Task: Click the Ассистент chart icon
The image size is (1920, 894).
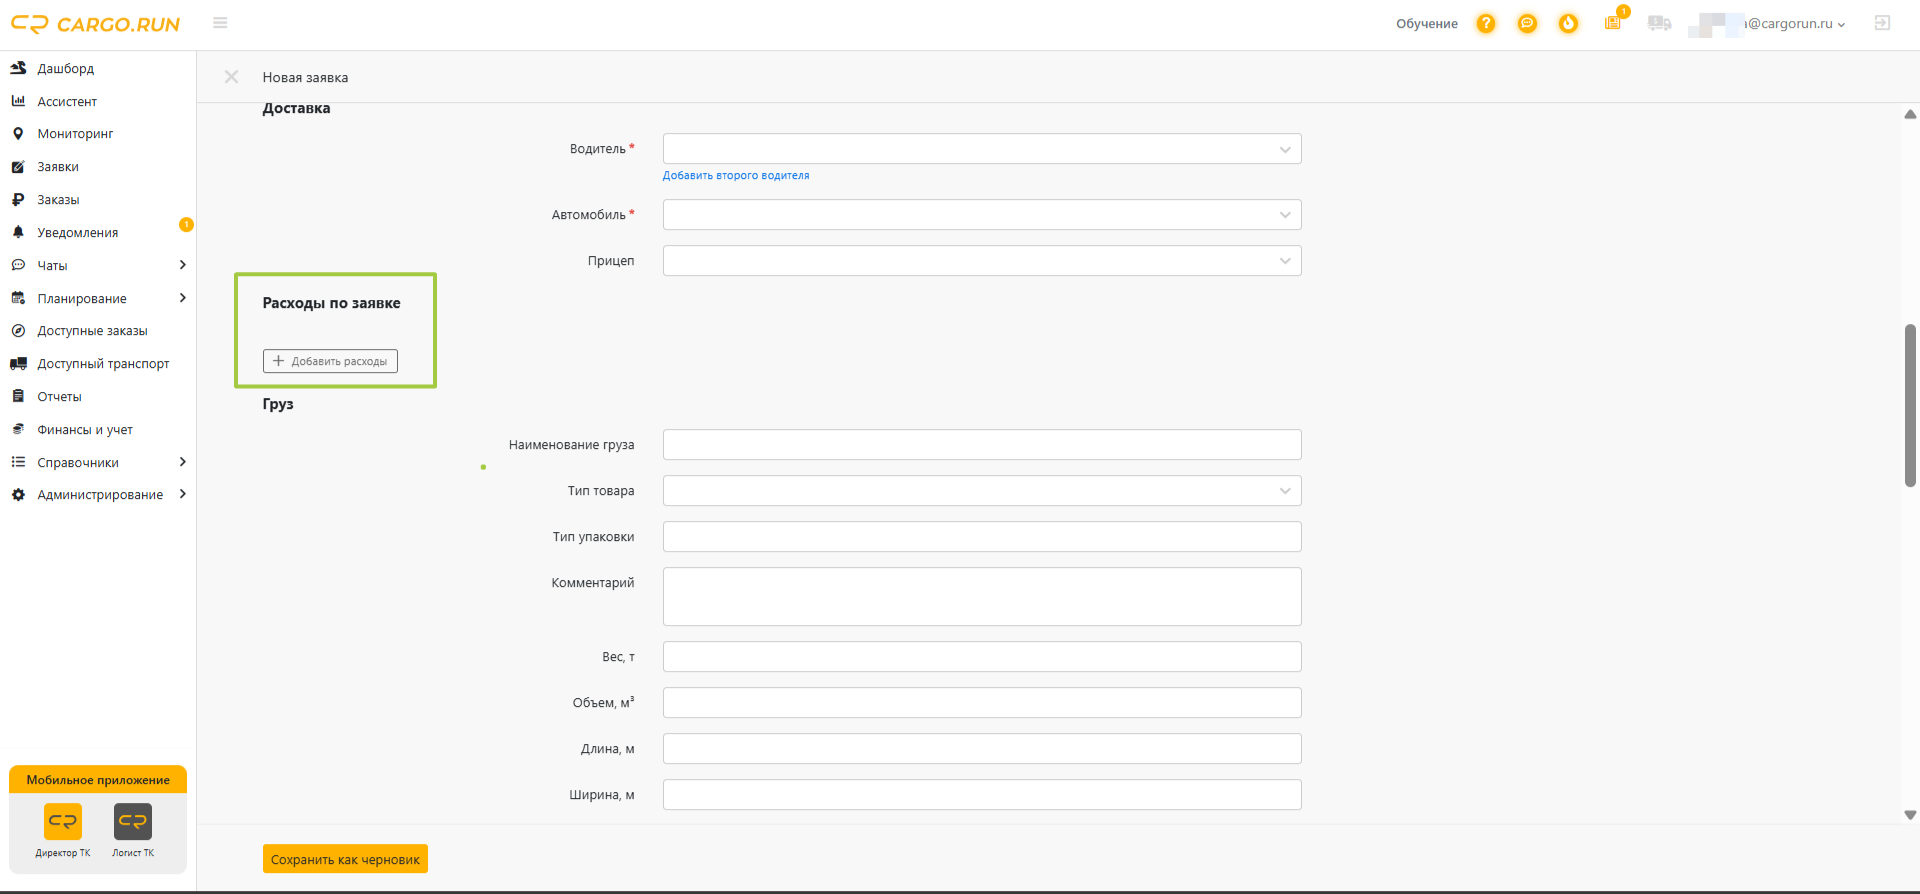Action: click(18, 101)
